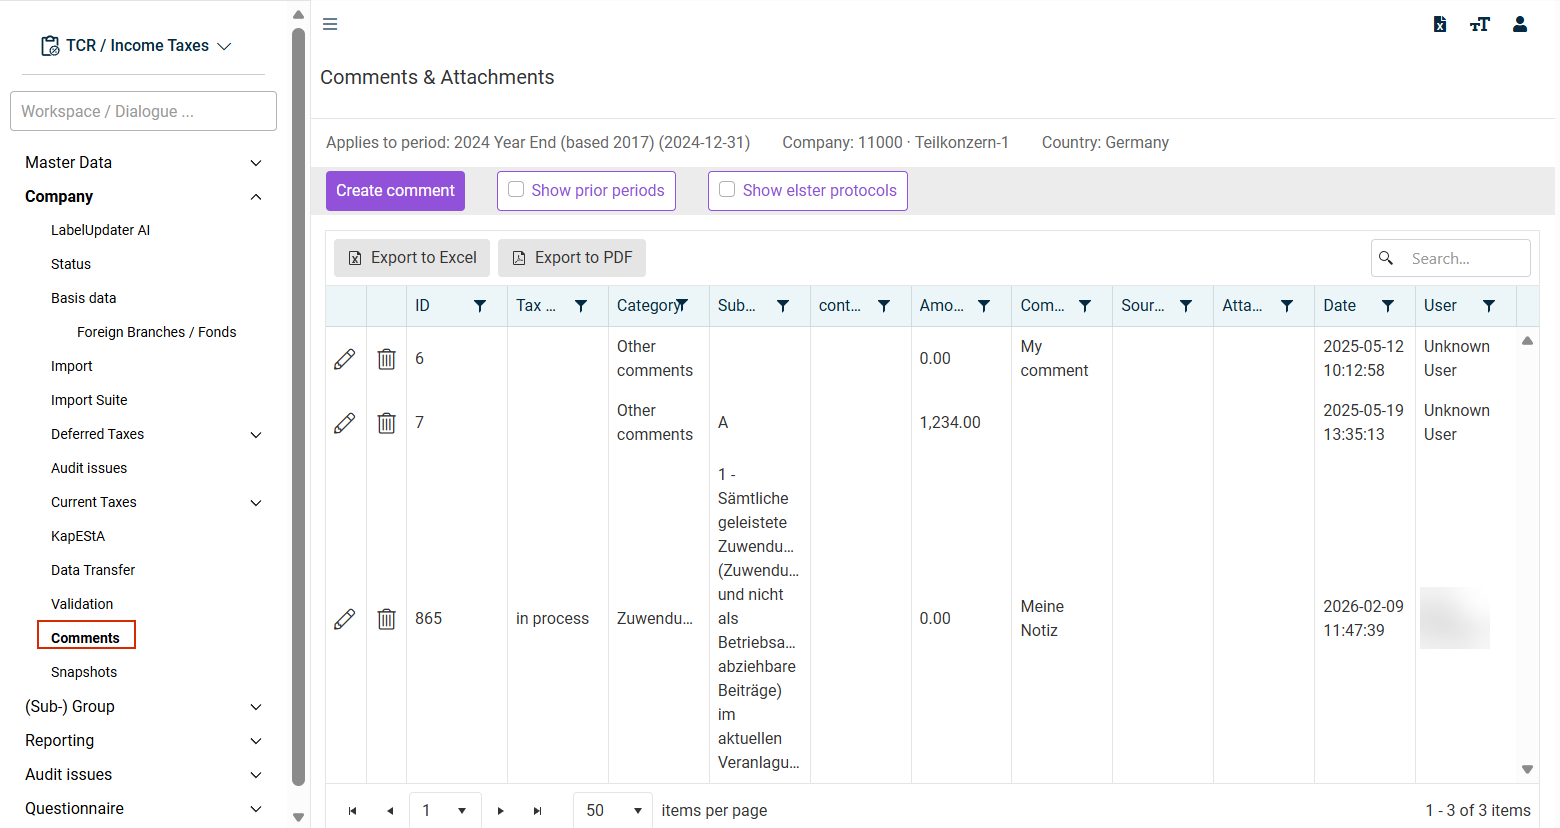Delete comment with ID 6
The image size is (1560, 828).
387,359
